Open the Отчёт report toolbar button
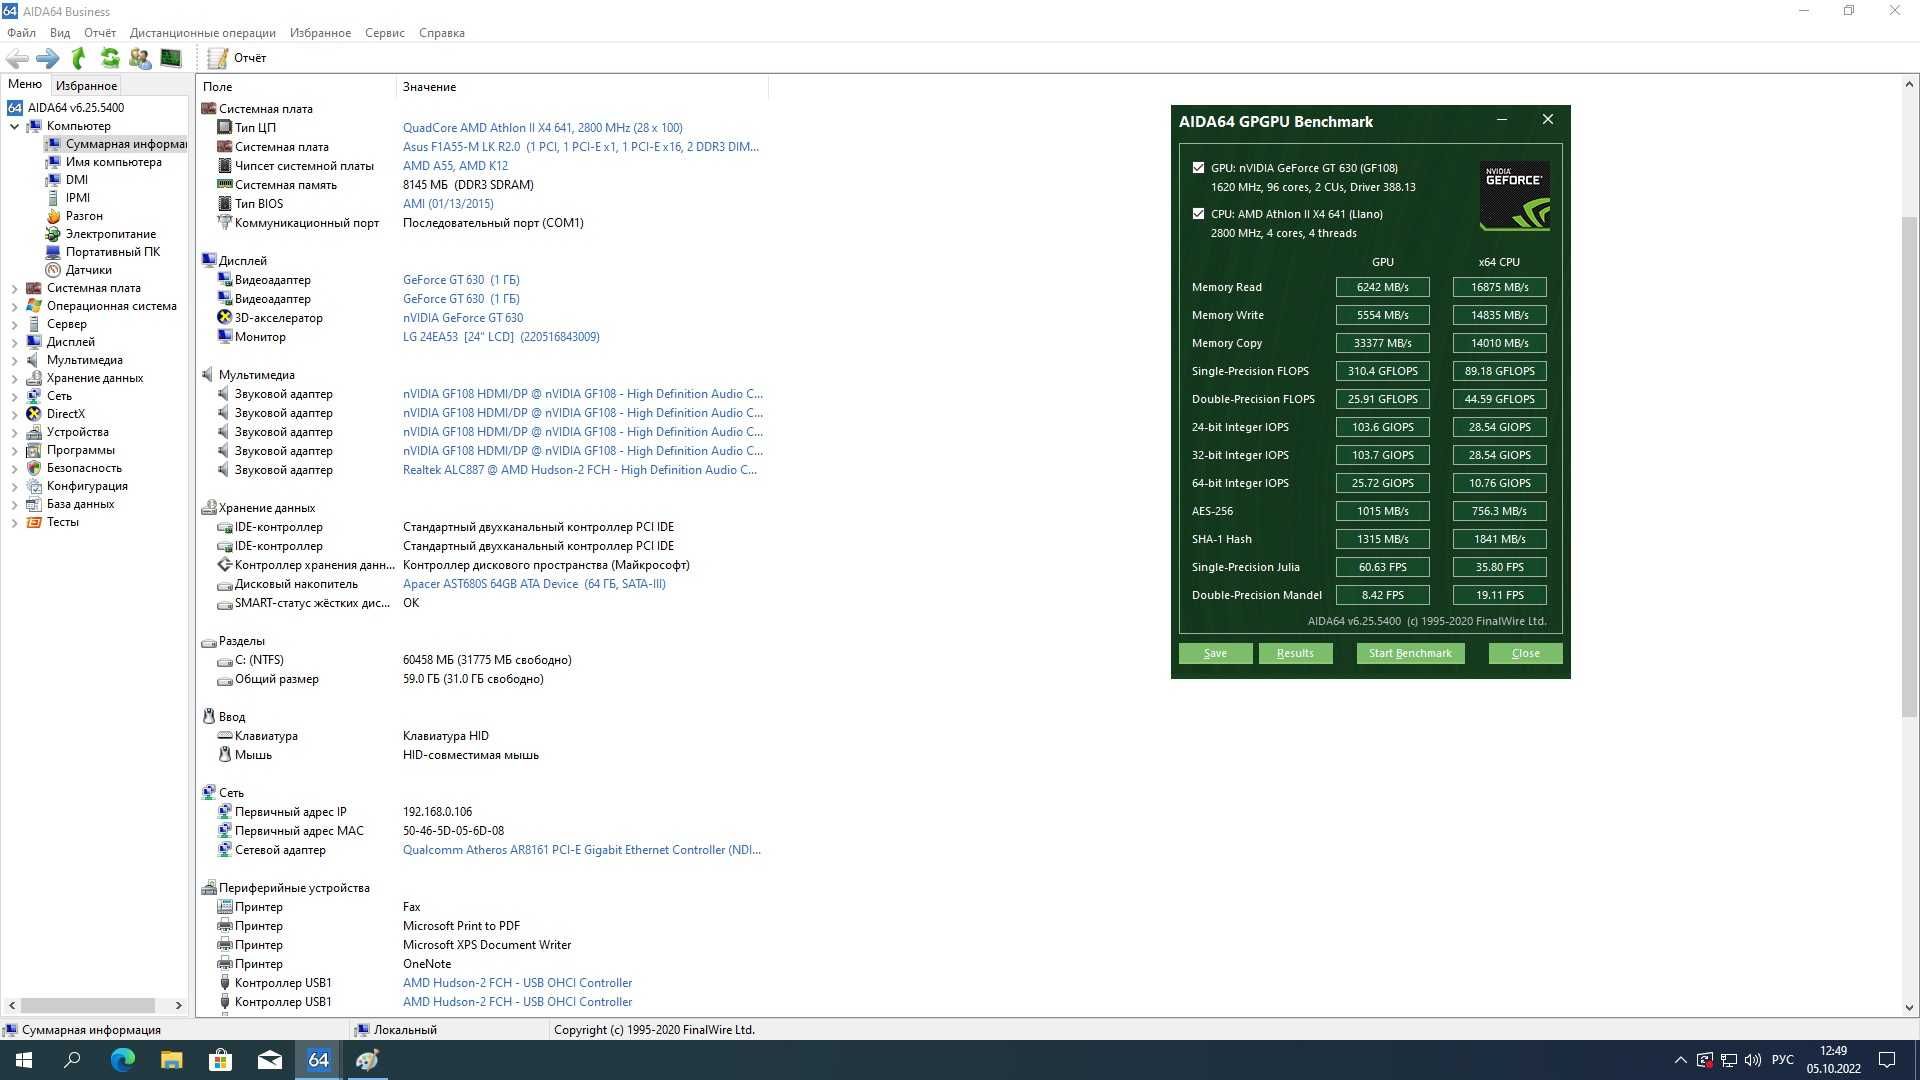The image size is (1920, 1080). [x=238, y=58]
